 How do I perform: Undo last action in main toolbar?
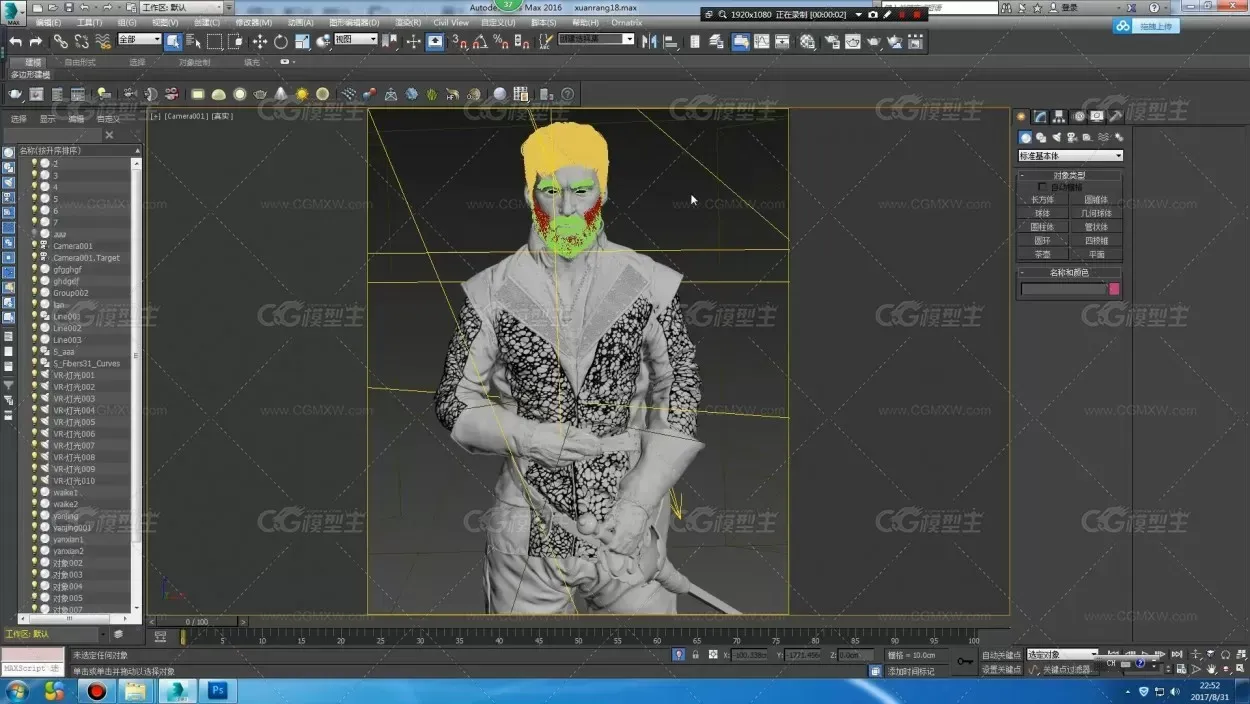(x=15, y=41)
